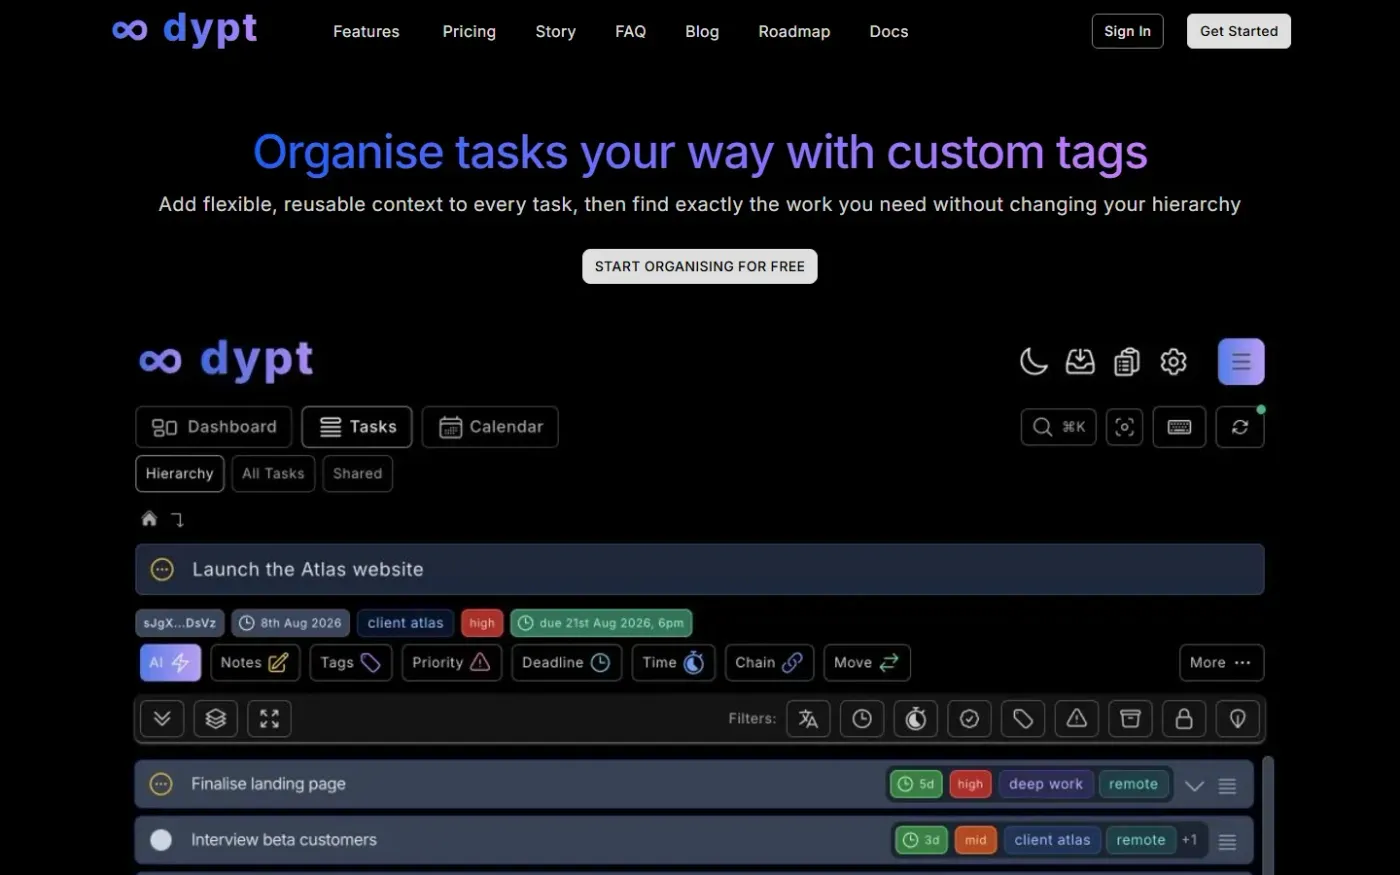The width and height of the screenshot is (1400, 875).
Task: Click the AI lightning button
Action: coord(170,662)
